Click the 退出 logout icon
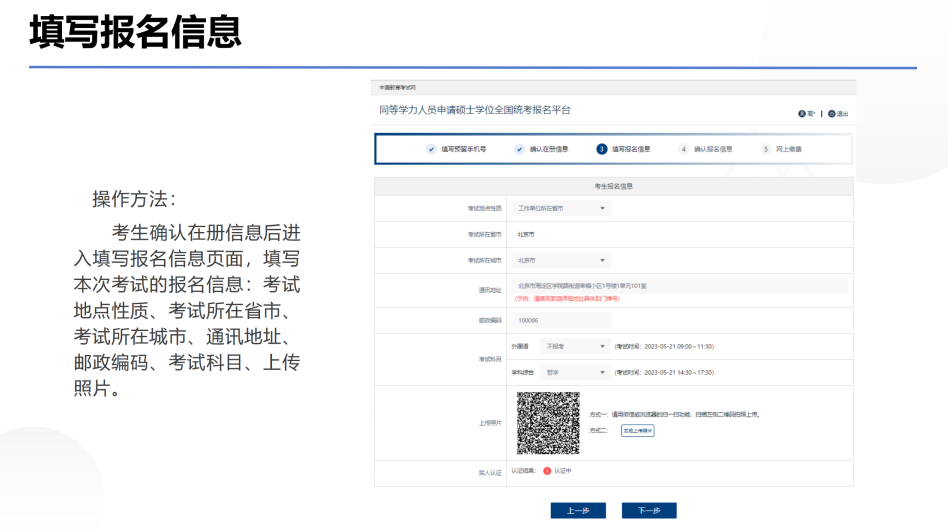The width and height of the screenshot is (948, 531). click(x=831, y=114)
